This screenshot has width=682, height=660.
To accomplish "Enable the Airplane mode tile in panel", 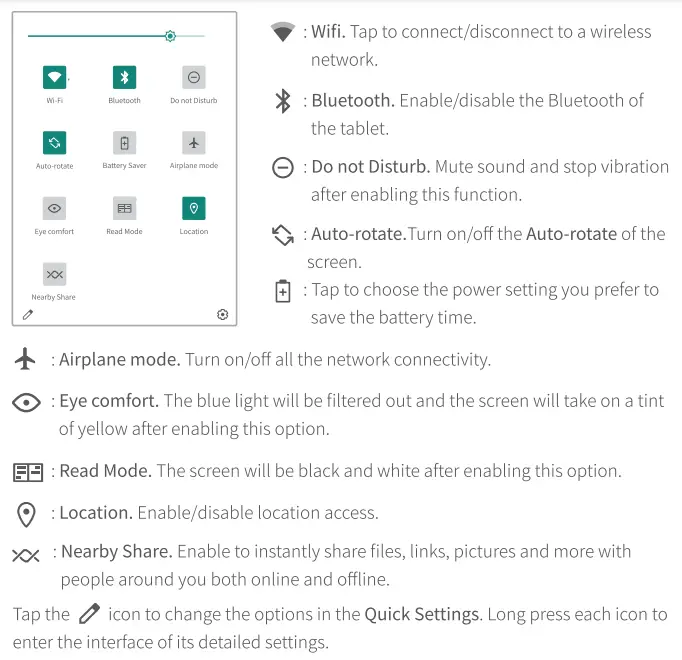I will (x=194, y=143).
